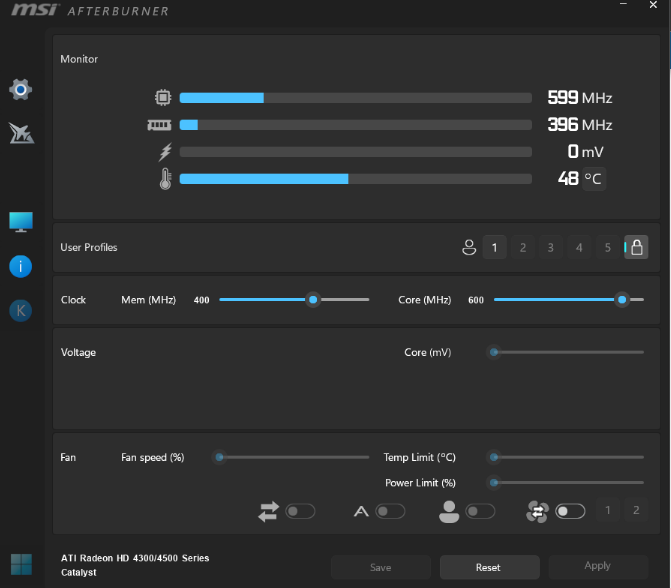Screen dimensions: 671x588
Task: Toggle the profile lock icon
Action: pos(636,247)
